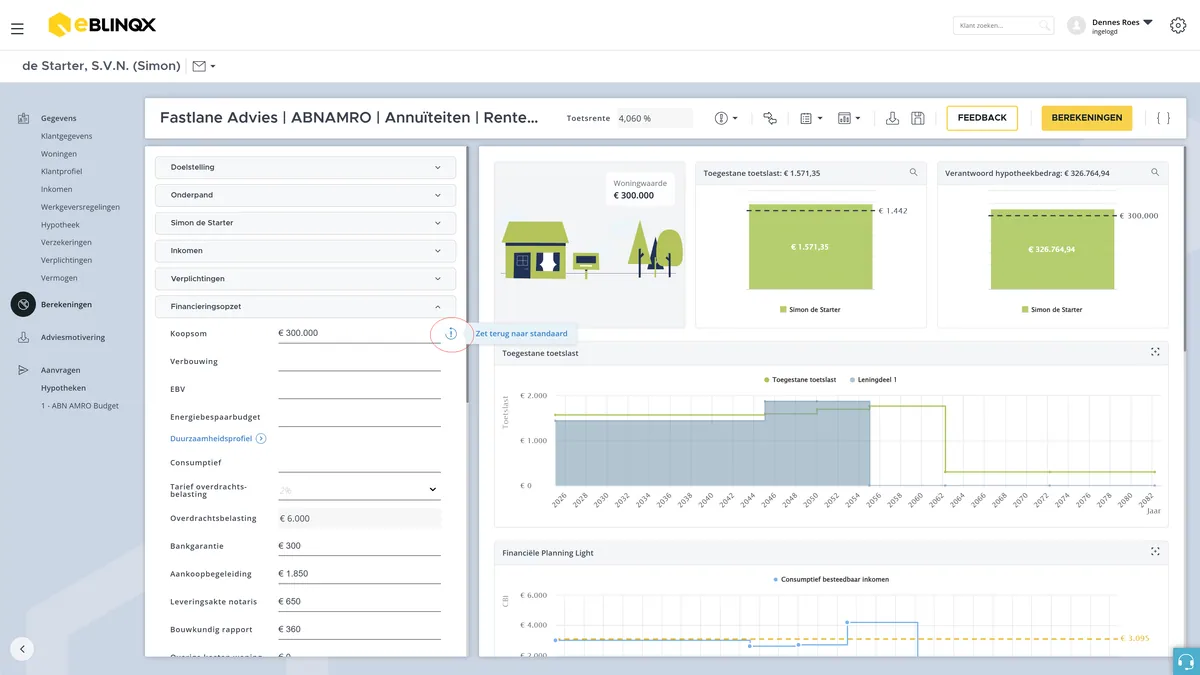Click the magnifier on the Toegestane toetslast card

913,173
